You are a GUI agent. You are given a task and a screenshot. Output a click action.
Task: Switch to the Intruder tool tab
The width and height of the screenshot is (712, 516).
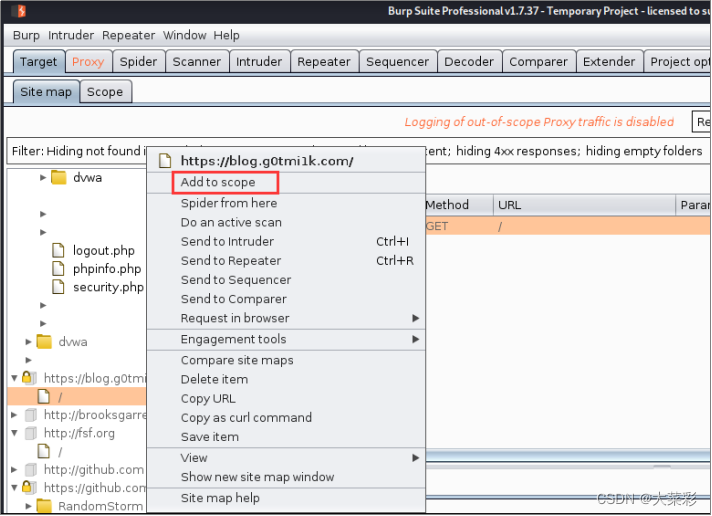click(x=259, y=62)
